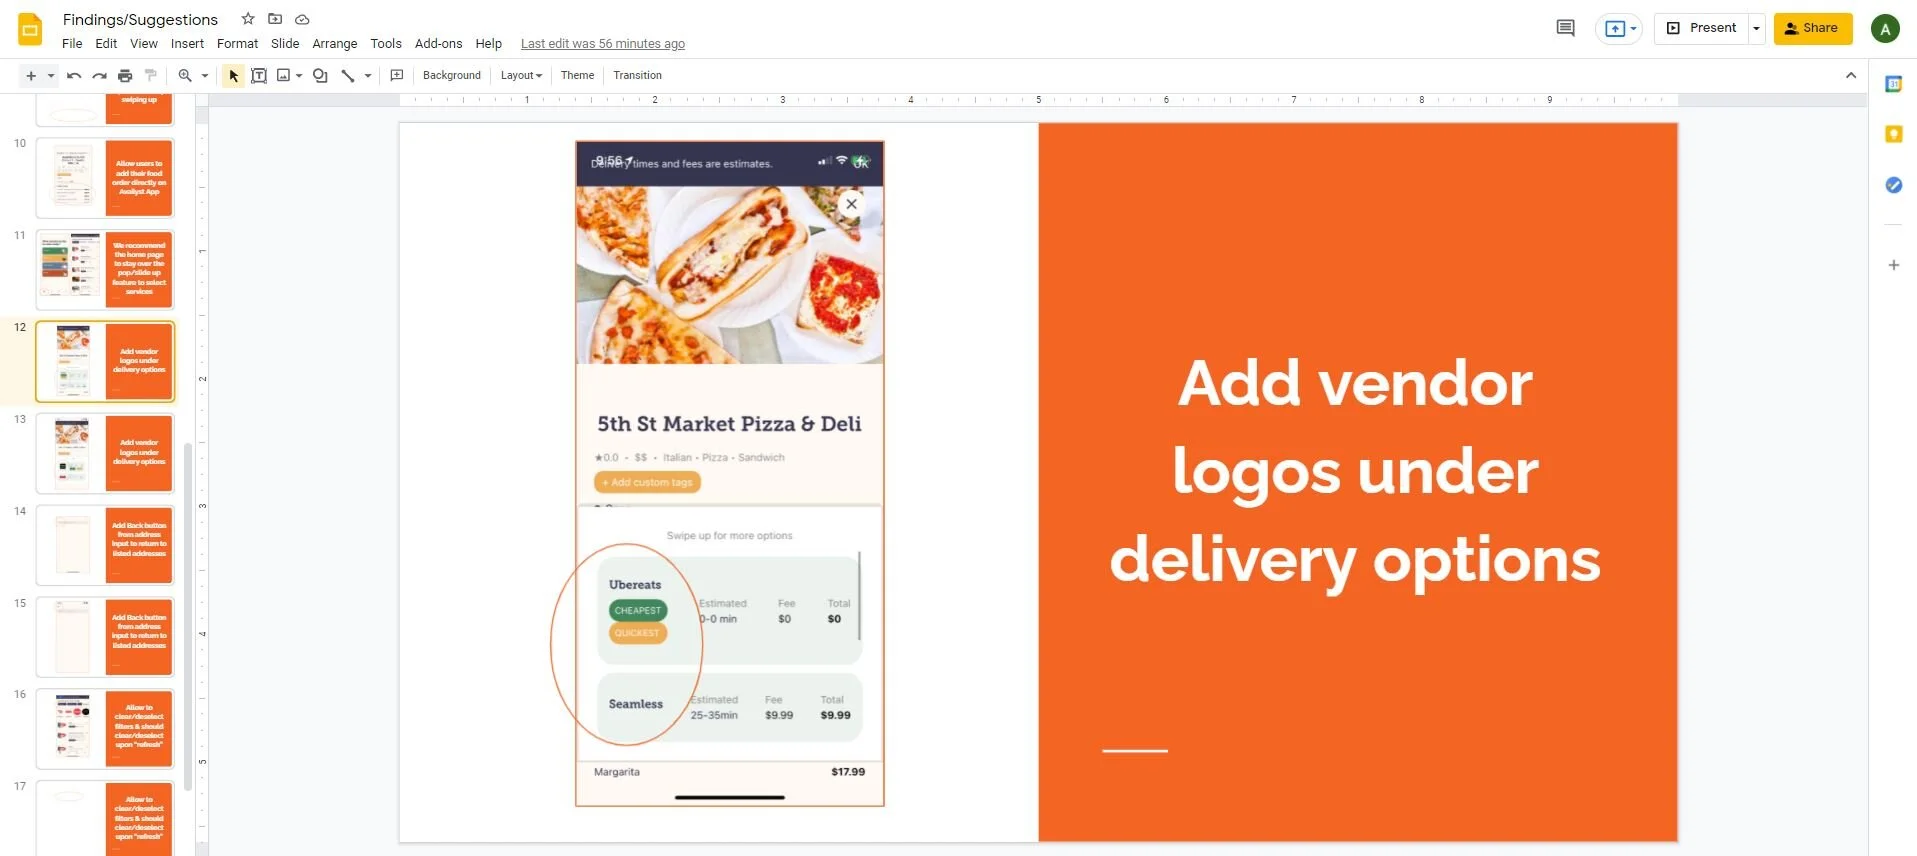
Task: Select the orange circle around Ubereats
Action: pyautogui.click(x=627, y=644)
